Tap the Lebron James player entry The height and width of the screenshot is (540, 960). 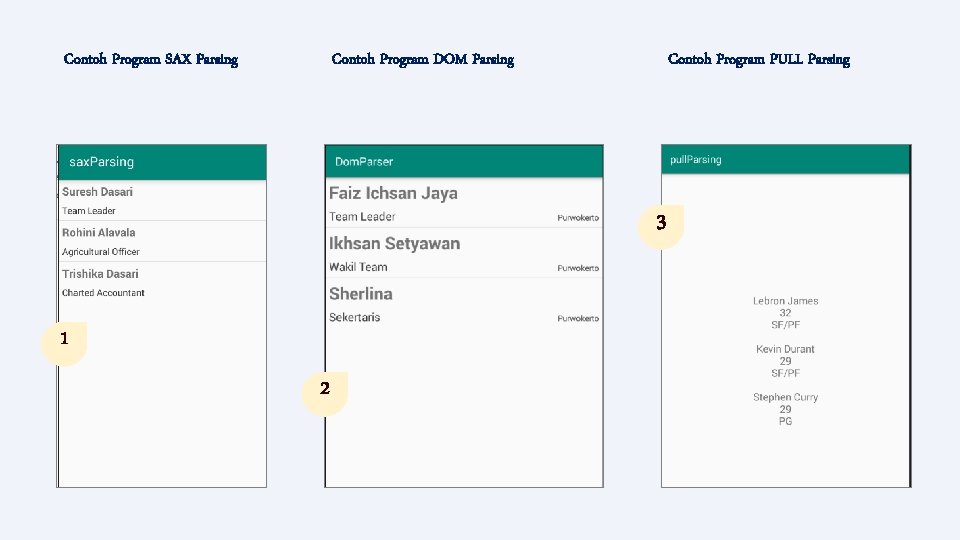click(x=785, y=312)
